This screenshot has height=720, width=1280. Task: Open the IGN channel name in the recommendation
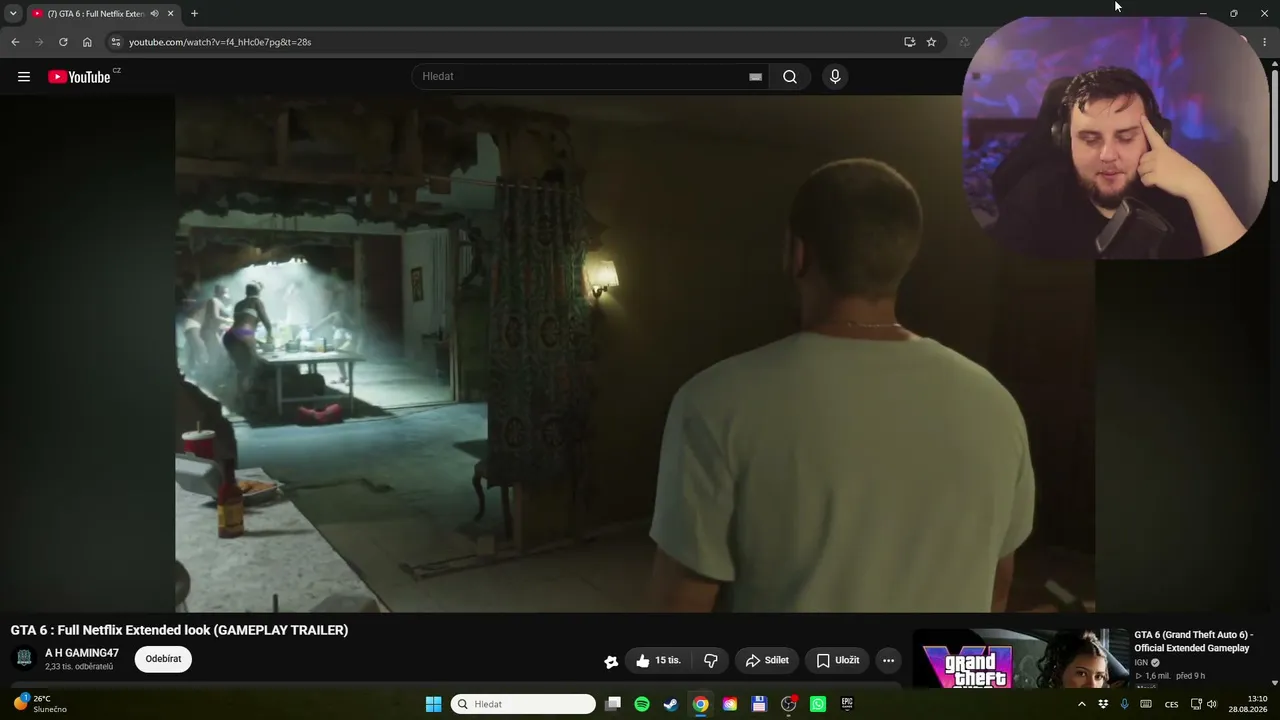point(1141,663)
